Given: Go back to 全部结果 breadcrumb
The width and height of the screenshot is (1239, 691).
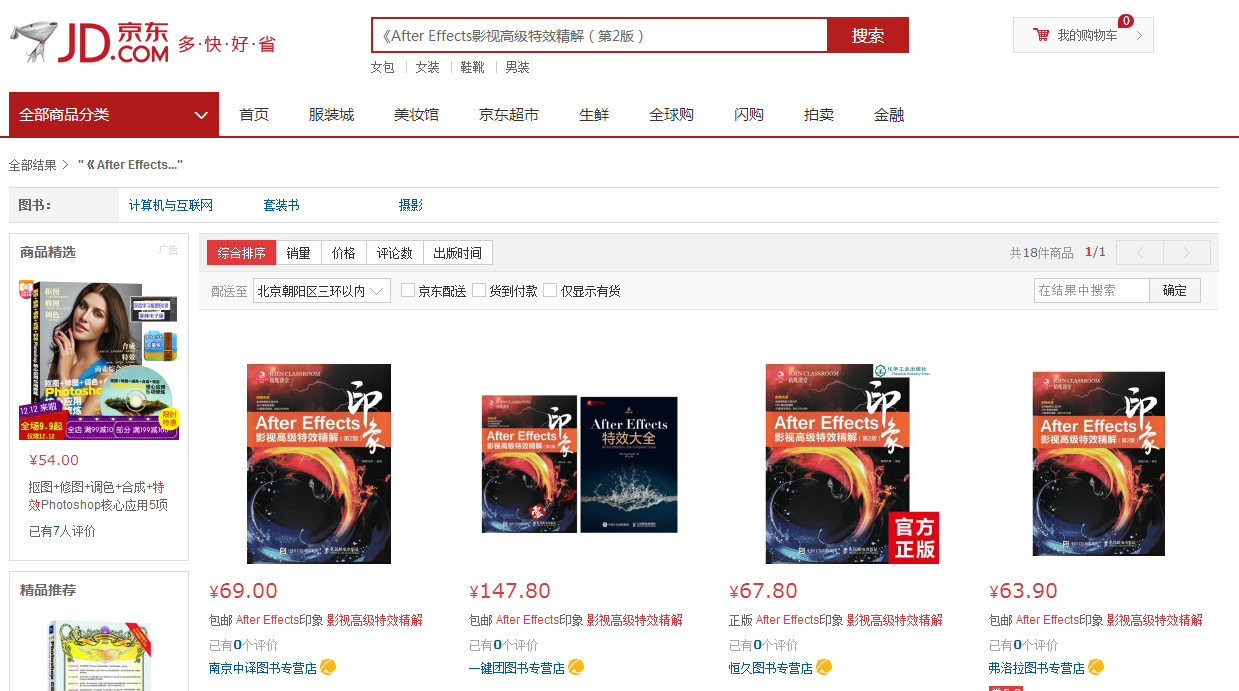Looking at the screenshot, I should pyautogui.click(x=33, y=165).
